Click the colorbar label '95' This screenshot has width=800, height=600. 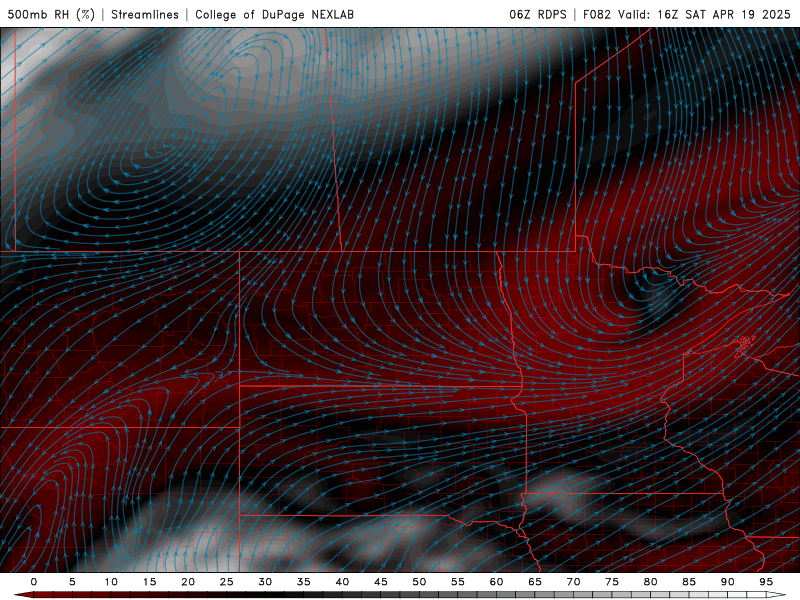766,582
